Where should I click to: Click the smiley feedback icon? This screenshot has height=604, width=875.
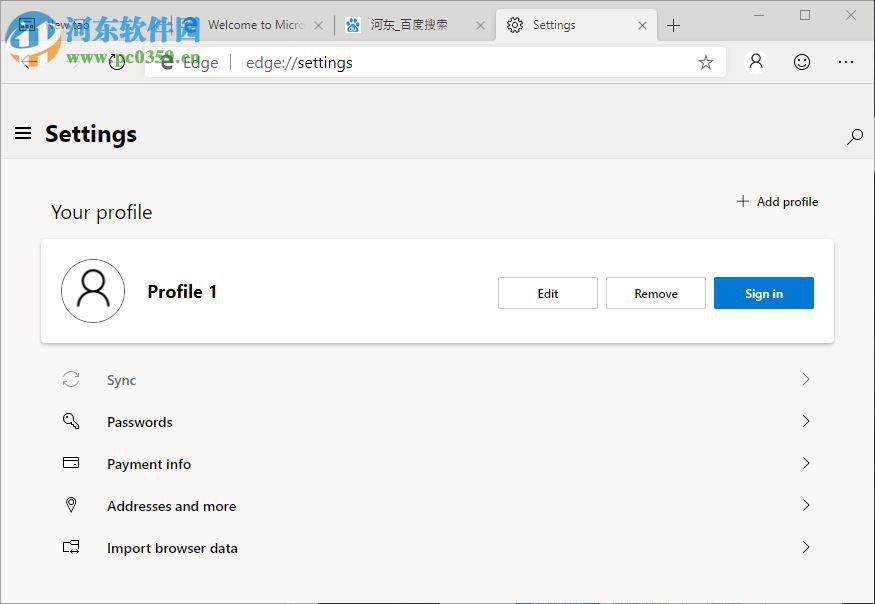click(802, 62)
